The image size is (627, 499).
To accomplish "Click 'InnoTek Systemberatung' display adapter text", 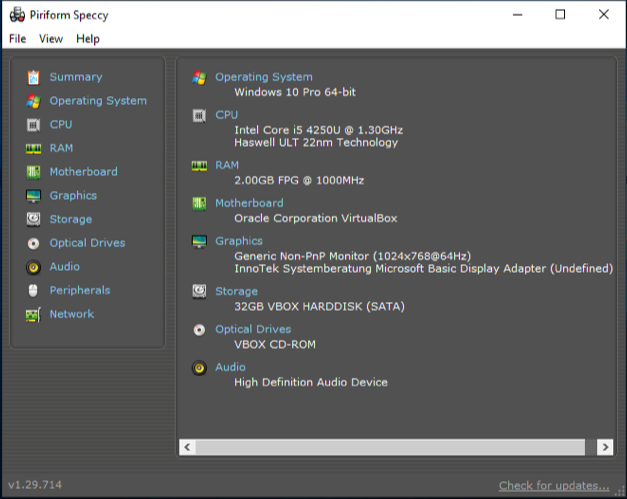I will (423, 268).
